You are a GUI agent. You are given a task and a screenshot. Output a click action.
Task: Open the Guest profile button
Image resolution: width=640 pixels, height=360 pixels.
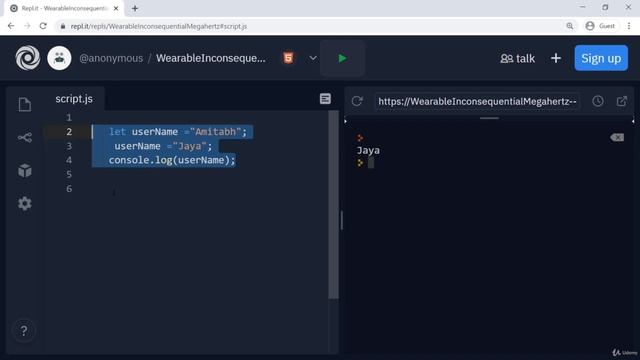point(600,26)
